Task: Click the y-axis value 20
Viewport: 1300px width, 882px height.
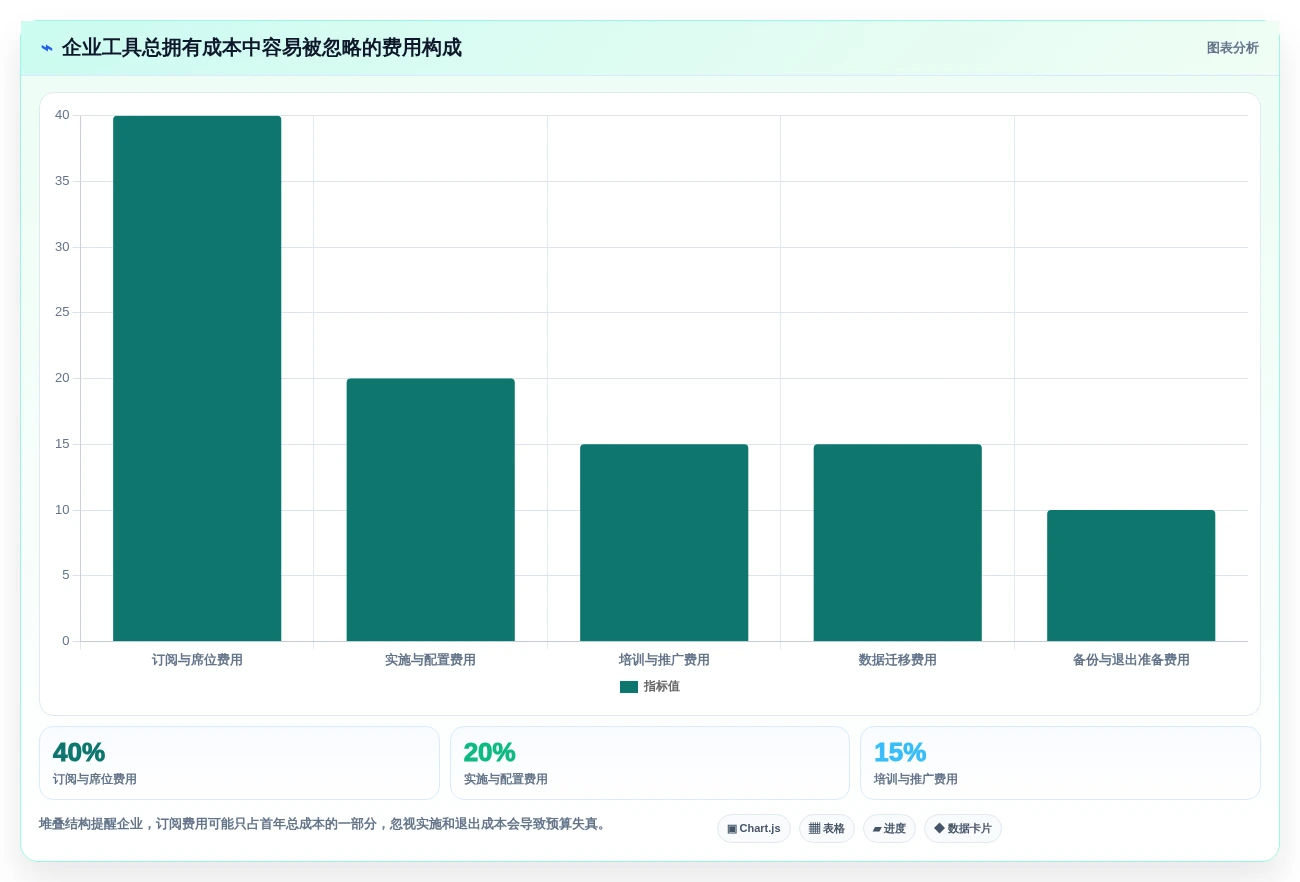Action: pyautogui.click(x=62, y=378)
